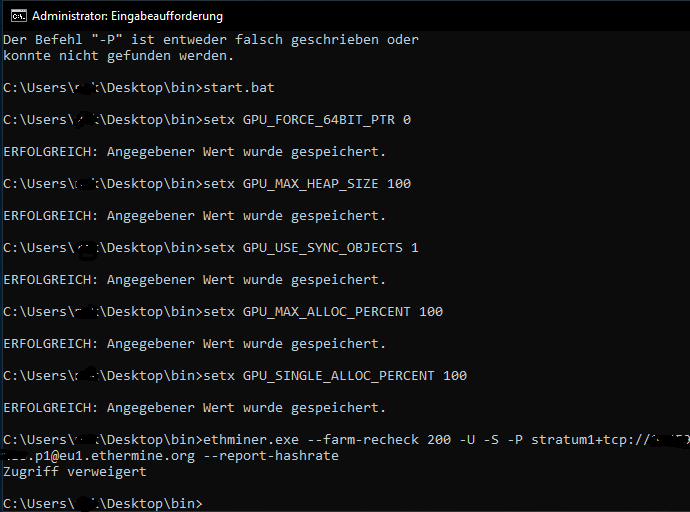Click the setx GPU_USE_SYNC_OBJECTS 1 line

tap(211, 248)
